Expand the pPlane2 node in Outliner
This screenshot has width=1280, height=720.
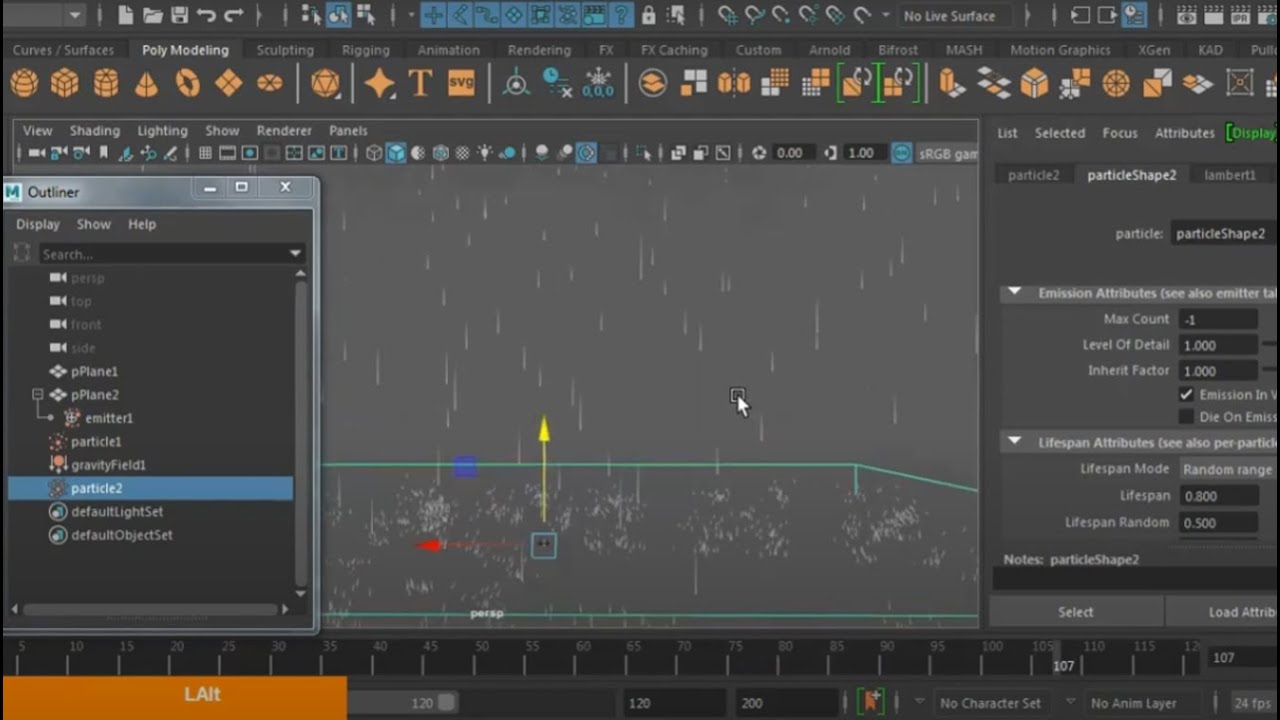[38, 394]
